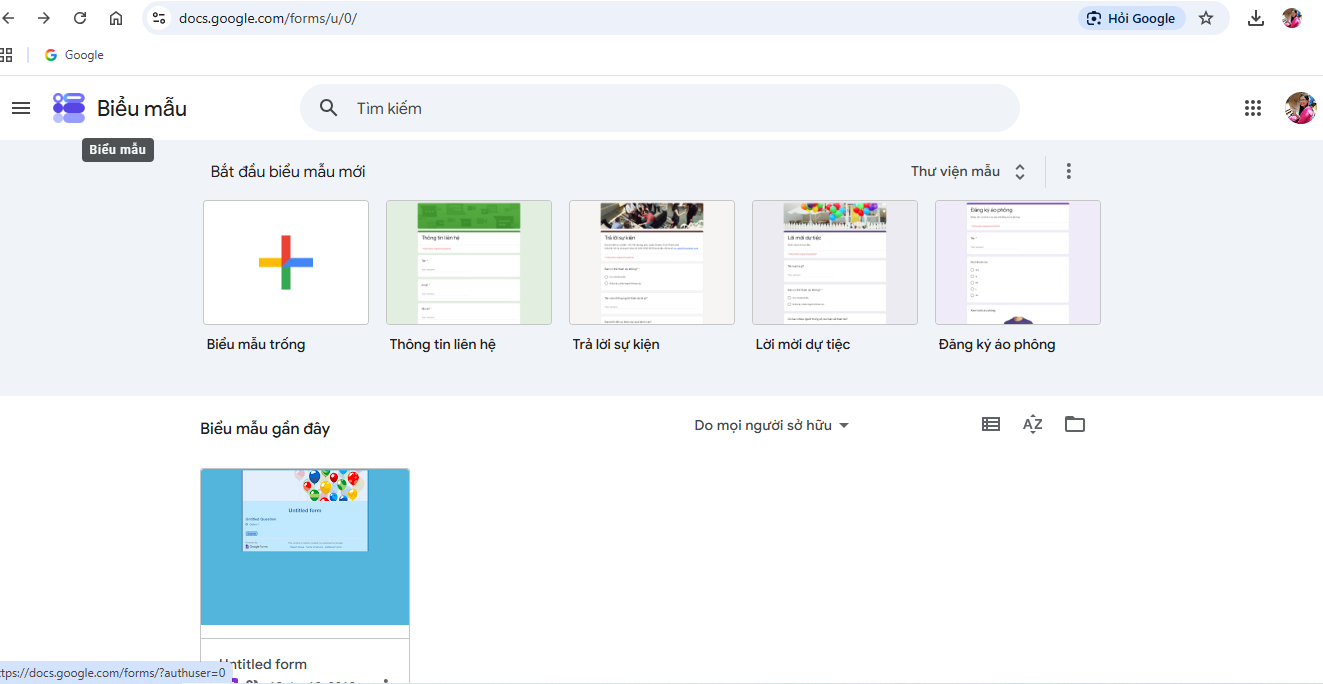Viewport: 1323px width, 684px height.
Task: Expand the Thư viện mẫu template gallery
Action: pyautogui.click(x=968, y=171)
